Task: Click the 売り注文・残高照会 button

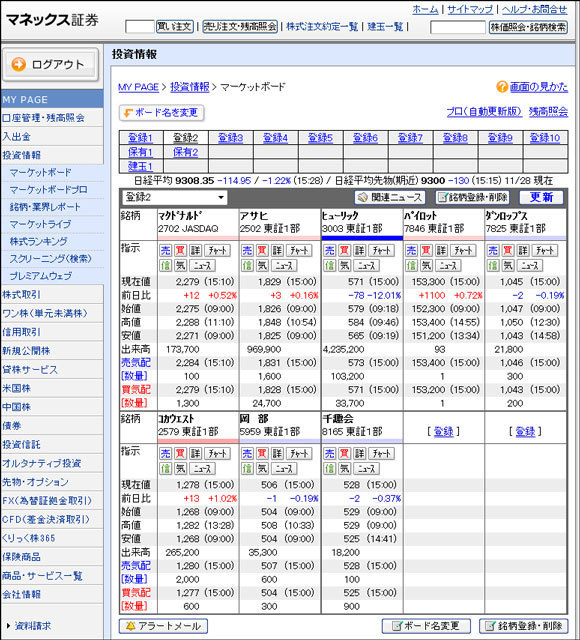Action: tap(240, 27)
